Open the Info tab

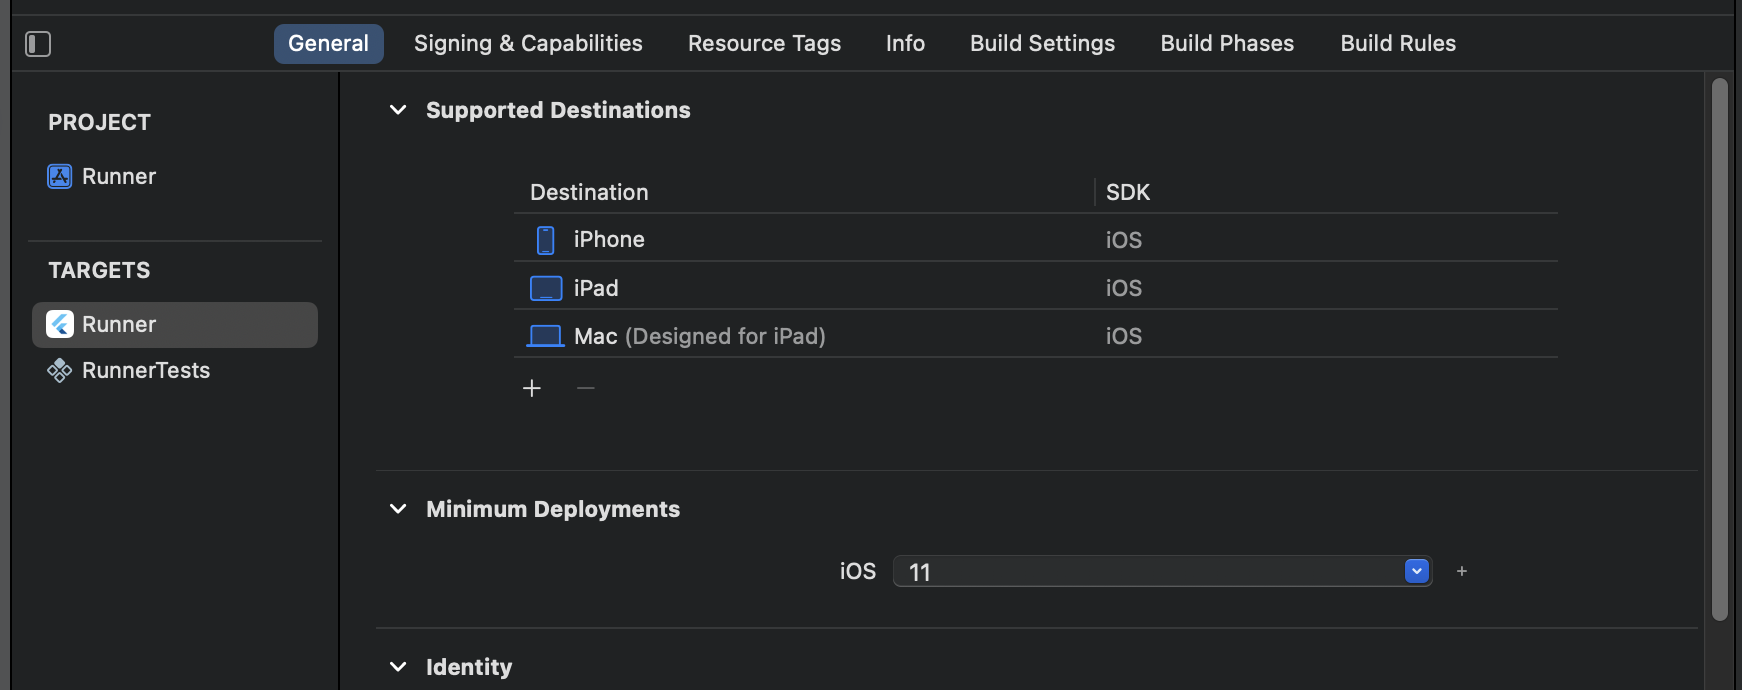coord(905,44)
